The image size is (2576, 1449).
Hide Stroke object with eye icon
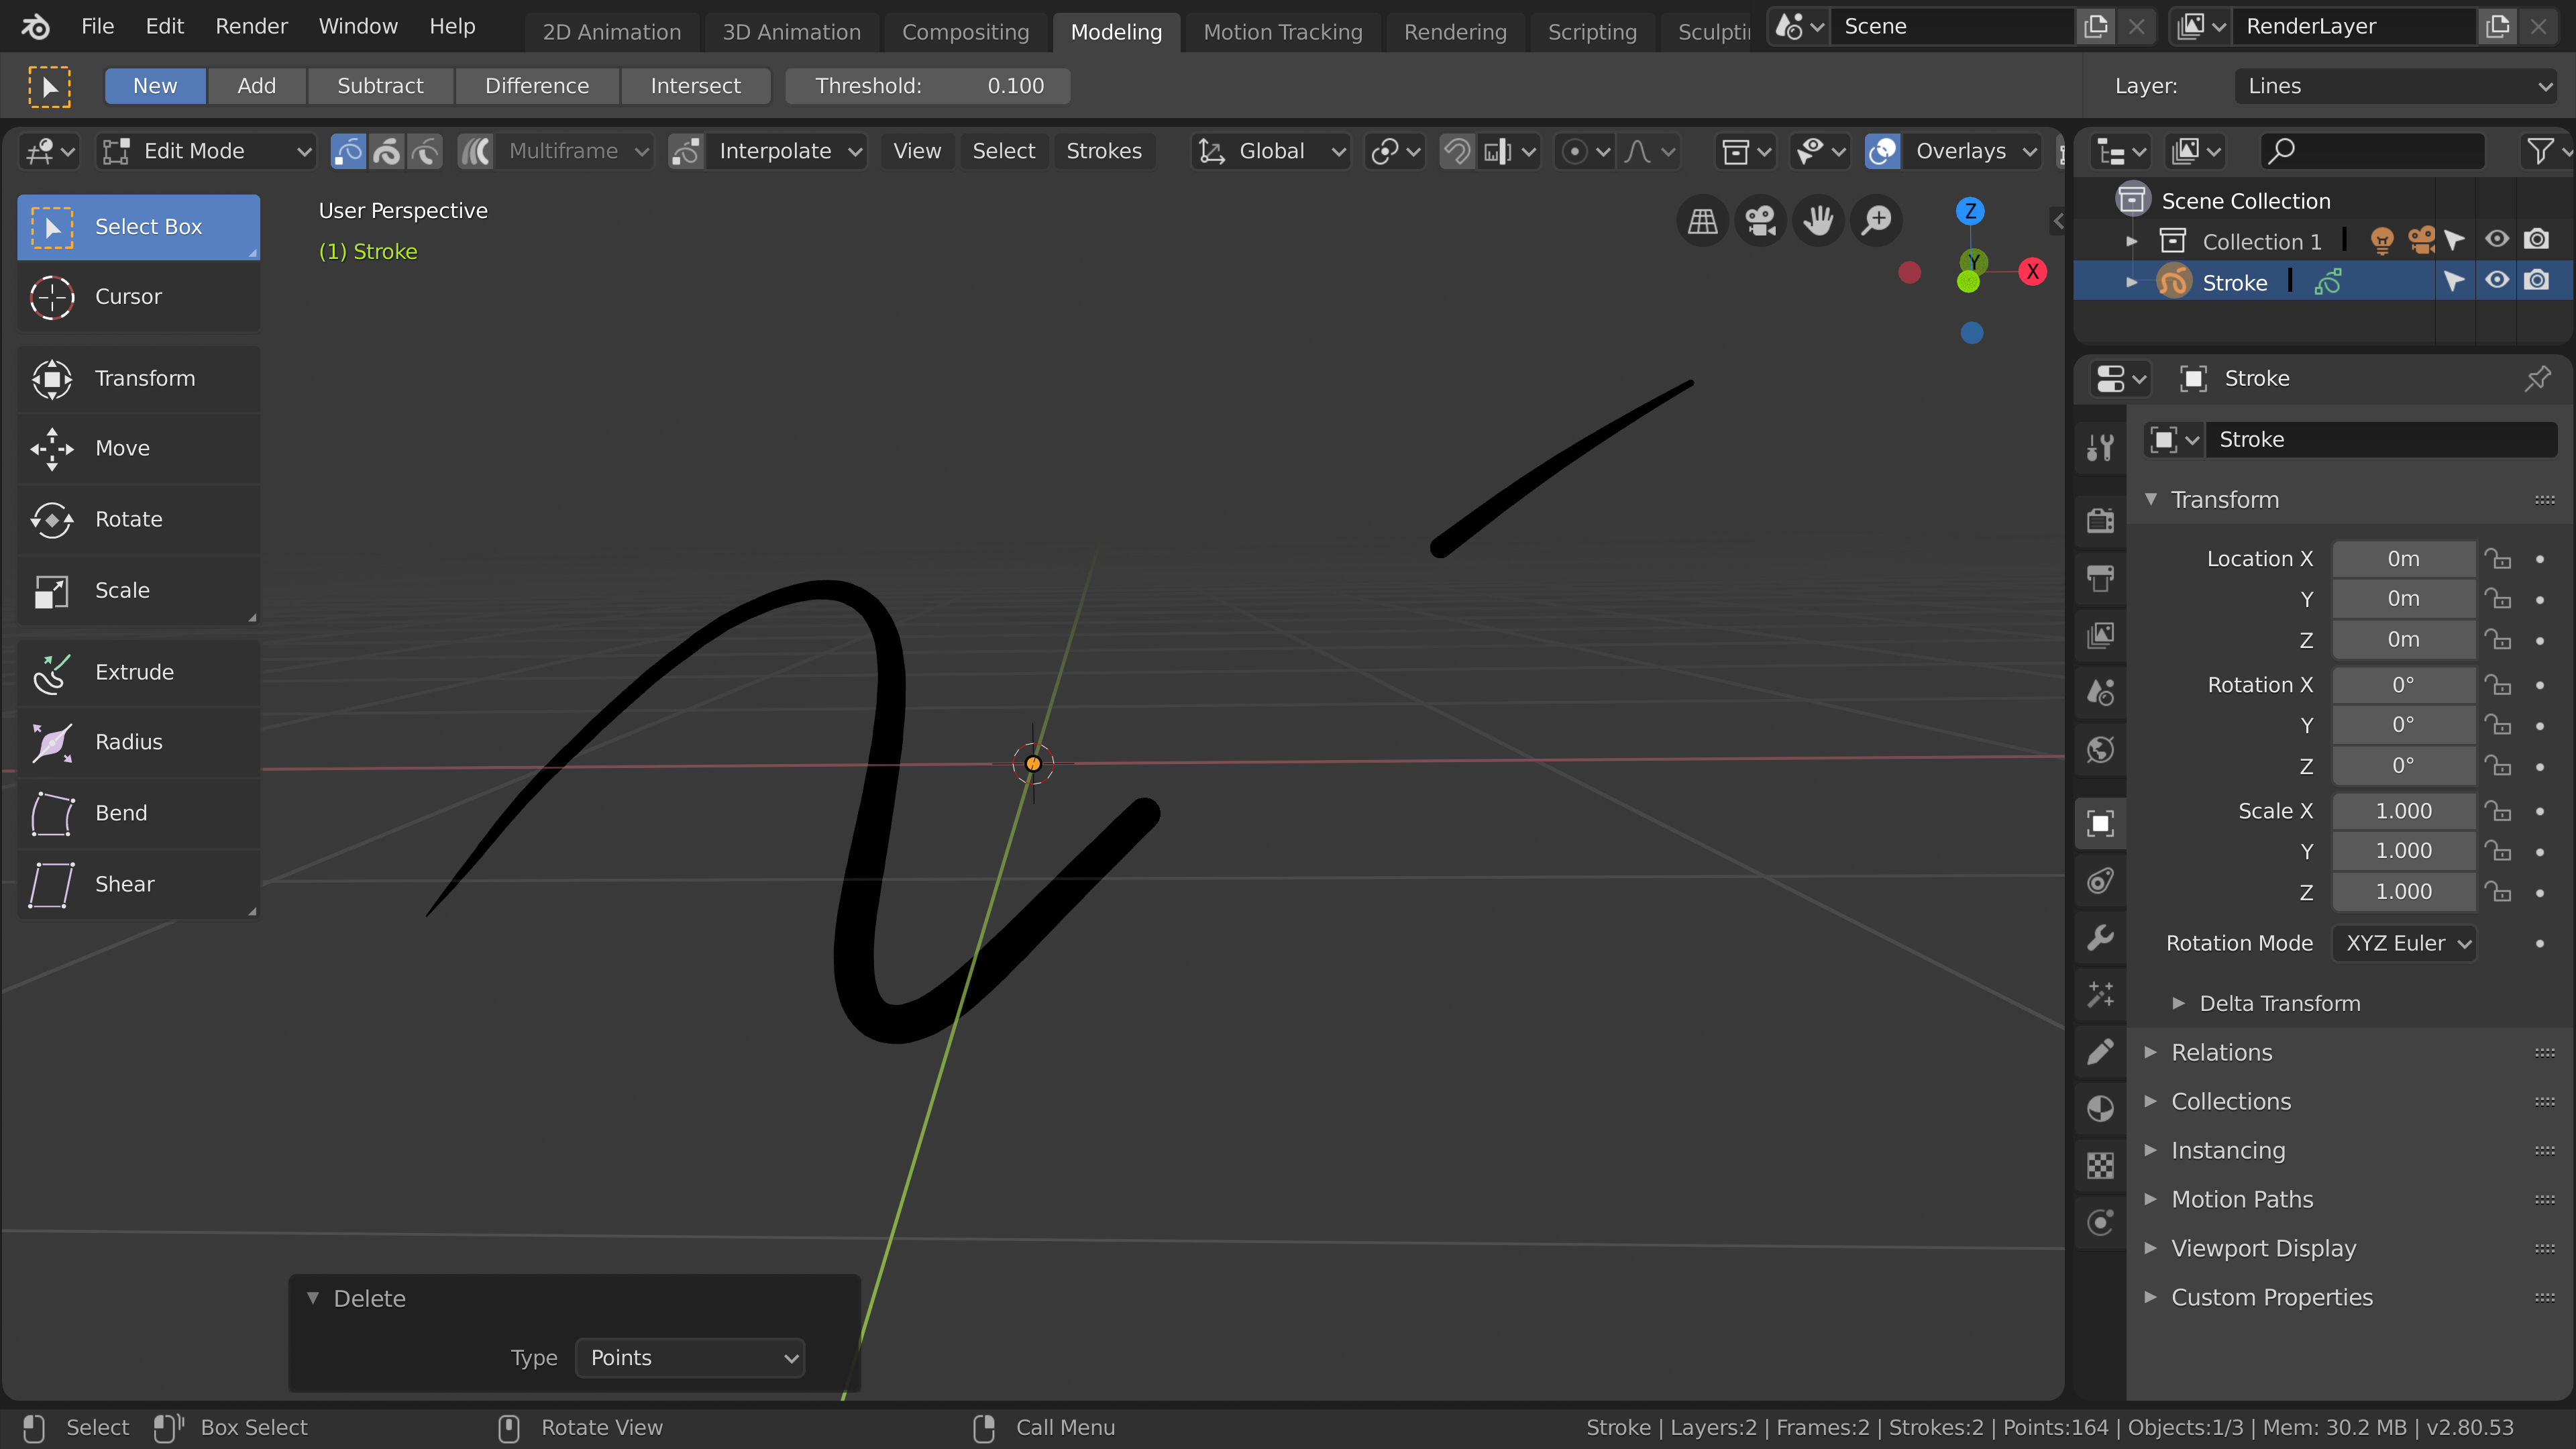click(2496, 281)
